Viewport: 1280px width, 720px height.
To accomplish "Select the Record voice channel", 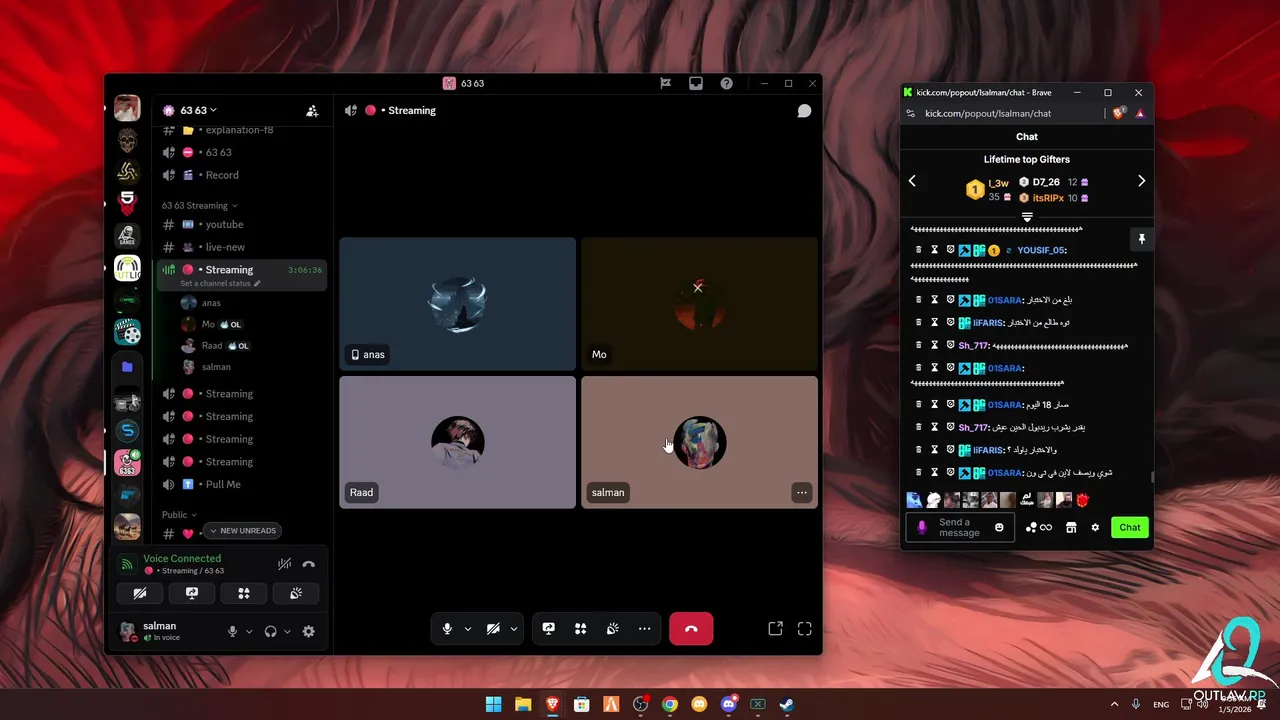I will [x=244, y=175].
